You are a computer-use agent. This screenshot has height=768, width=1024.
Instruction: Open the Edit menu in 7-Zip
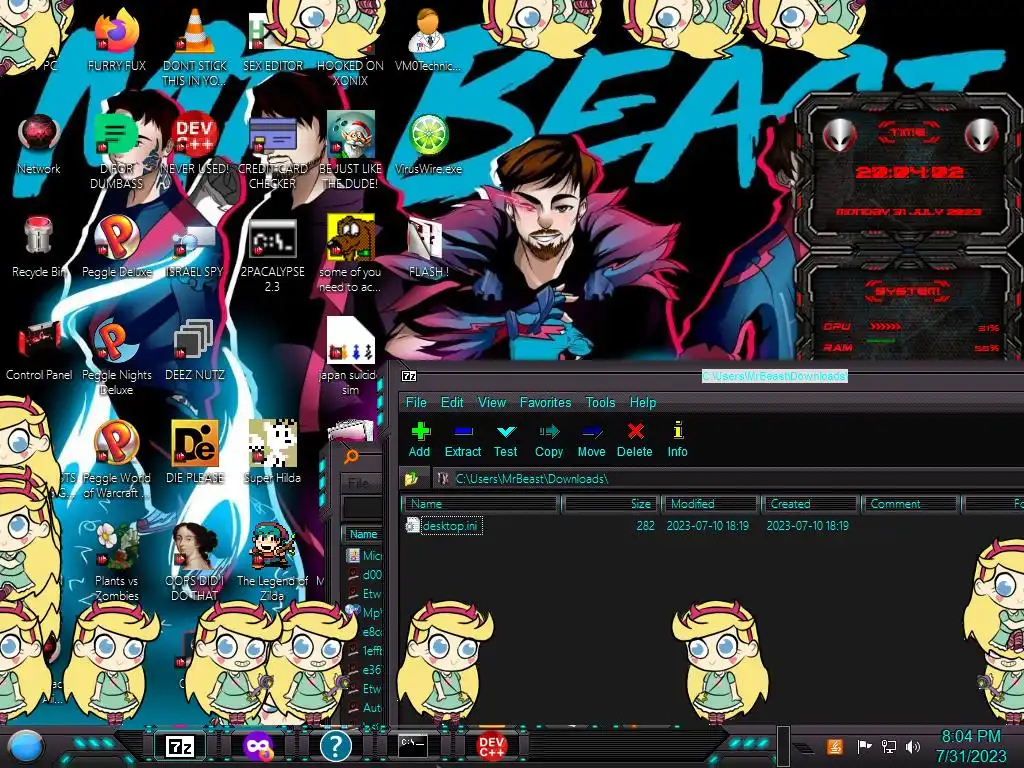pos(452,402)
